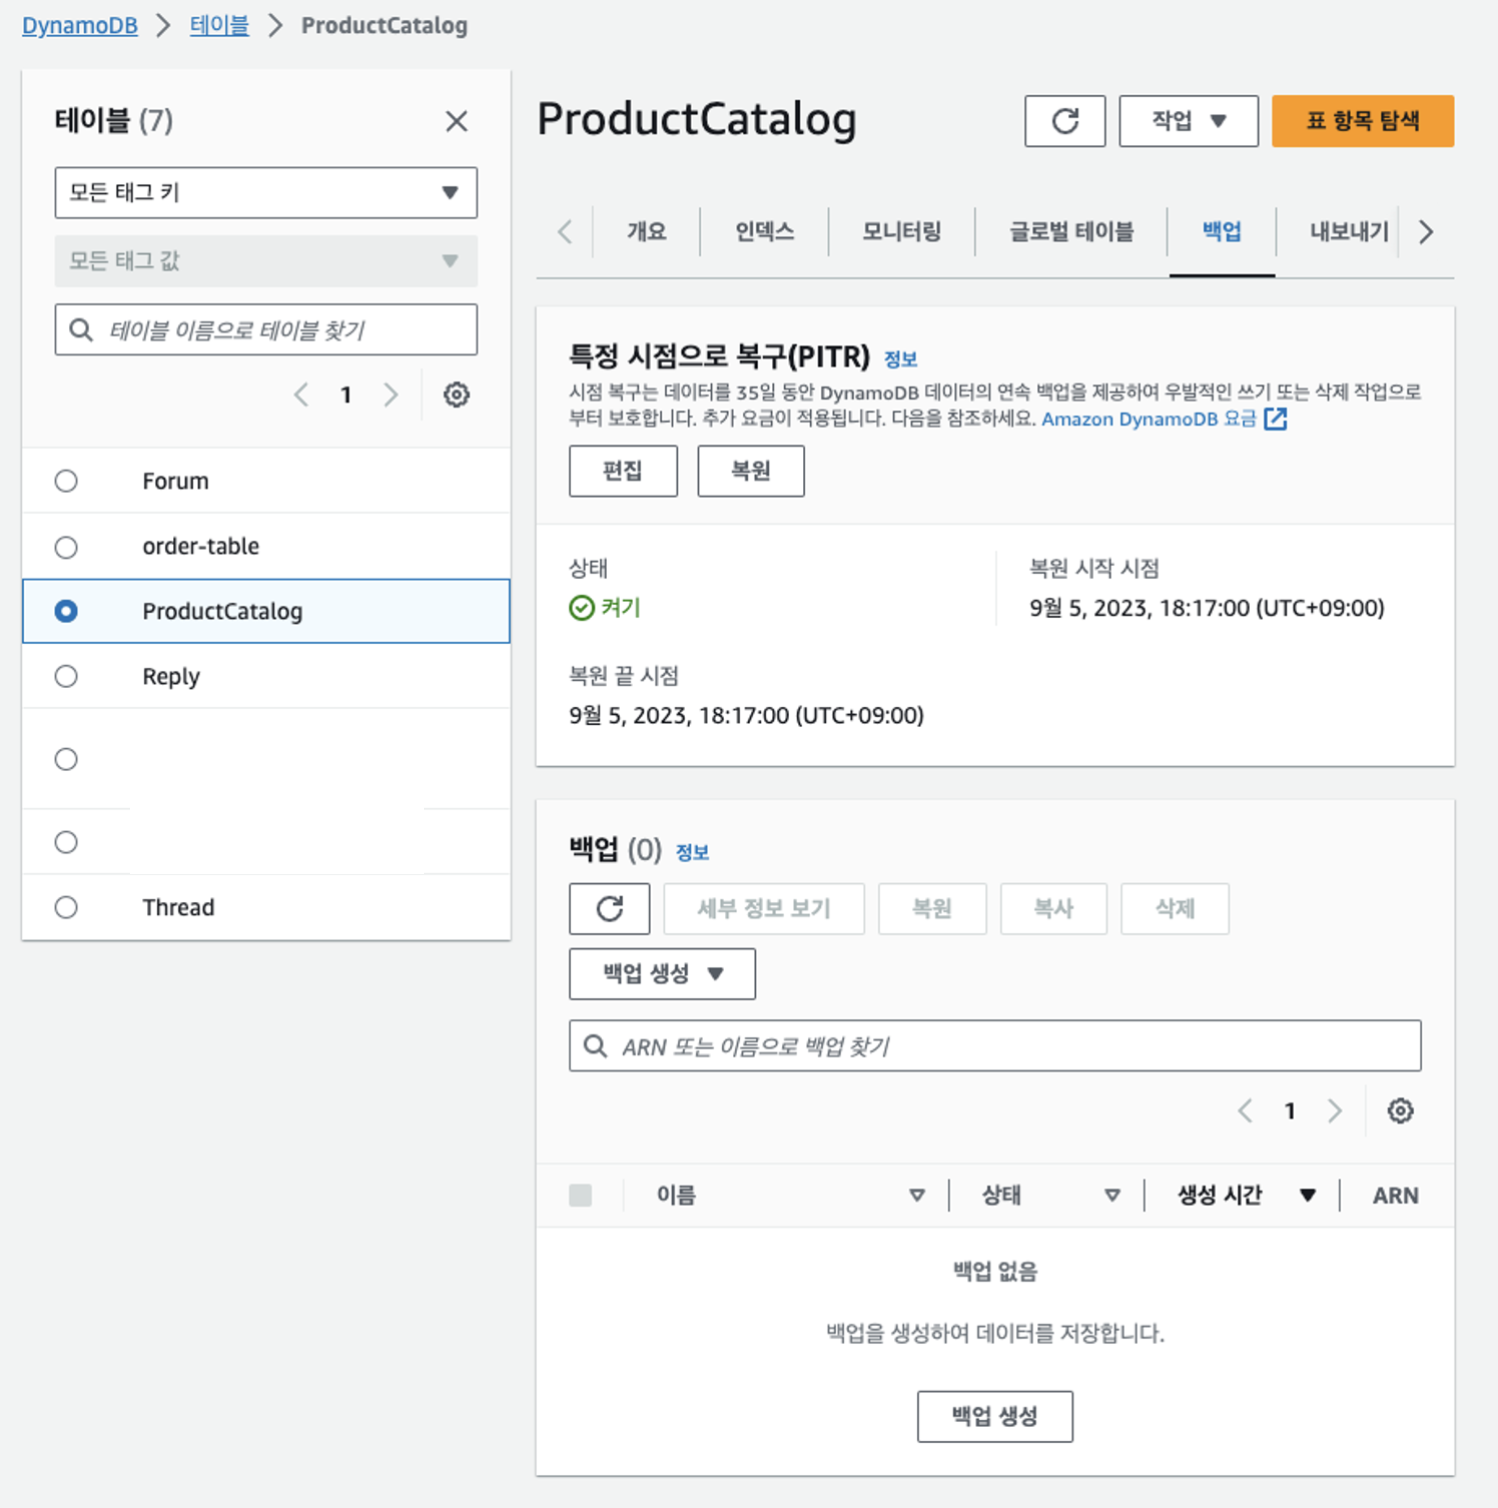Sort backups by 상태 column

(1112, 1196)
